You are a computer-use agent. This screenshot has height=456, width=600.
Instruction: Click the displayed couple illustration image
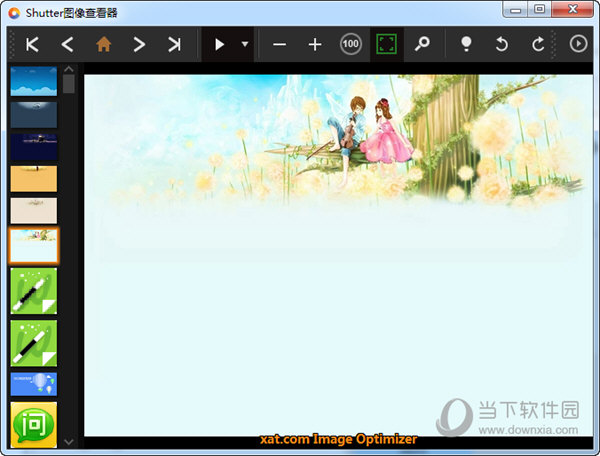point(339,256)
